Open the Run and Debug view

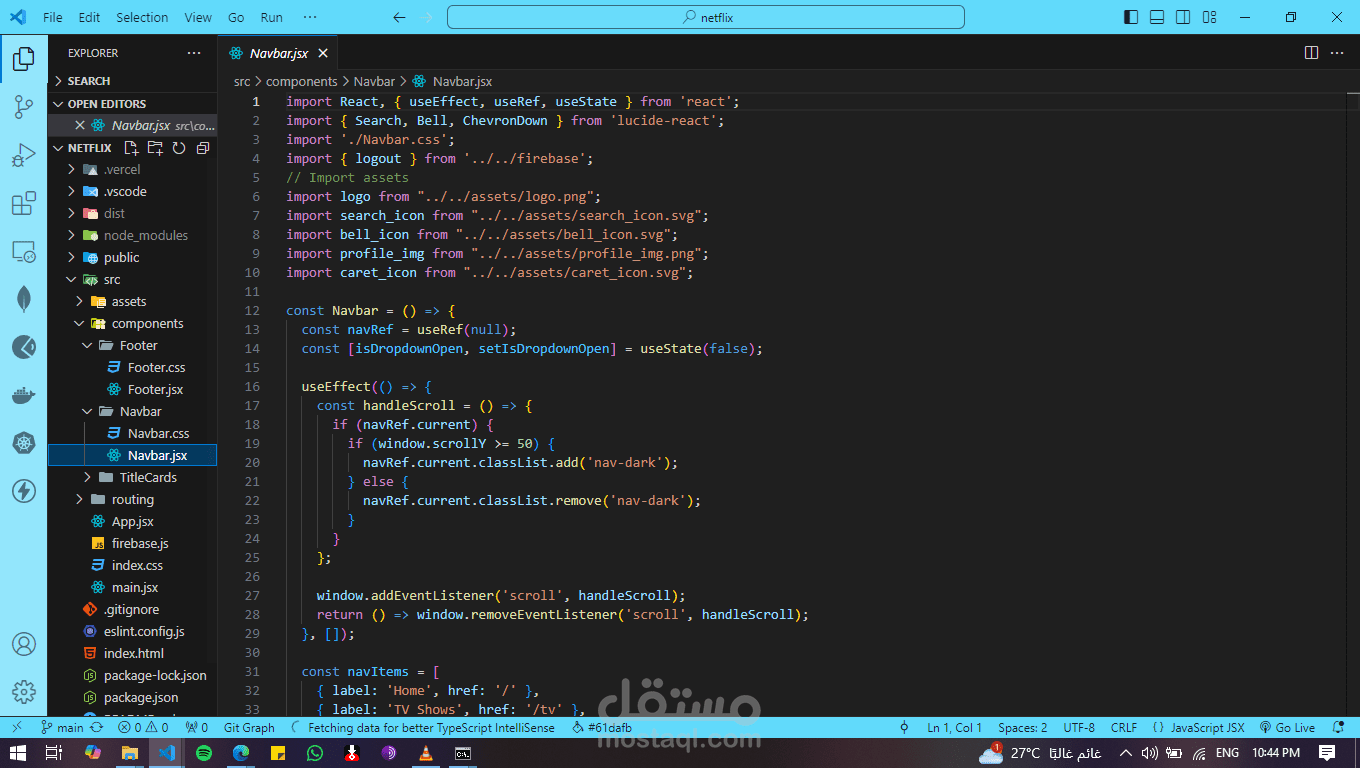coord(23,156)
